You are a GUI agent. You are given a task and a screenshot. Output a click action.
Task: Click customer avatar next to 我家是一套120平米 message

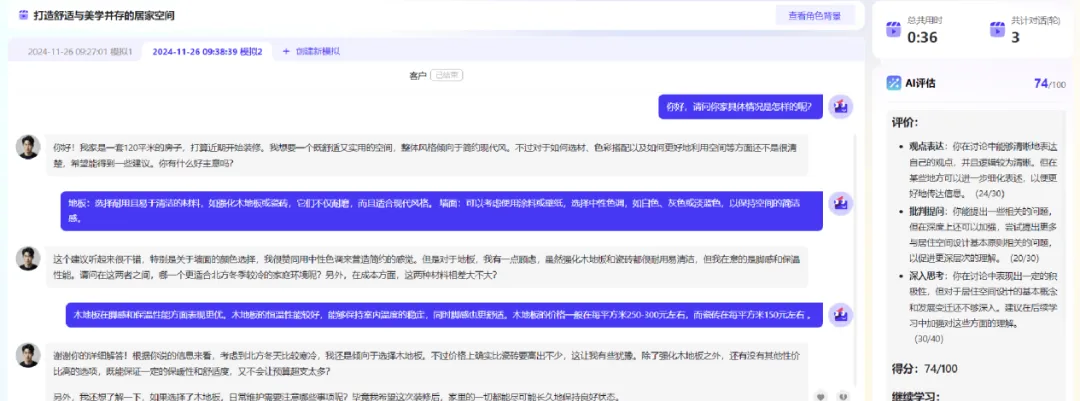click(28, 147)
